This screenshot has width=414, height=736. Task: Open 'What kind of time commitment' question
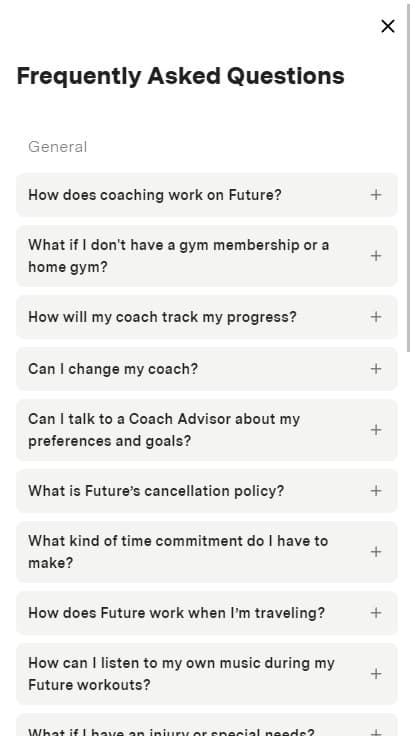(207, 552)
